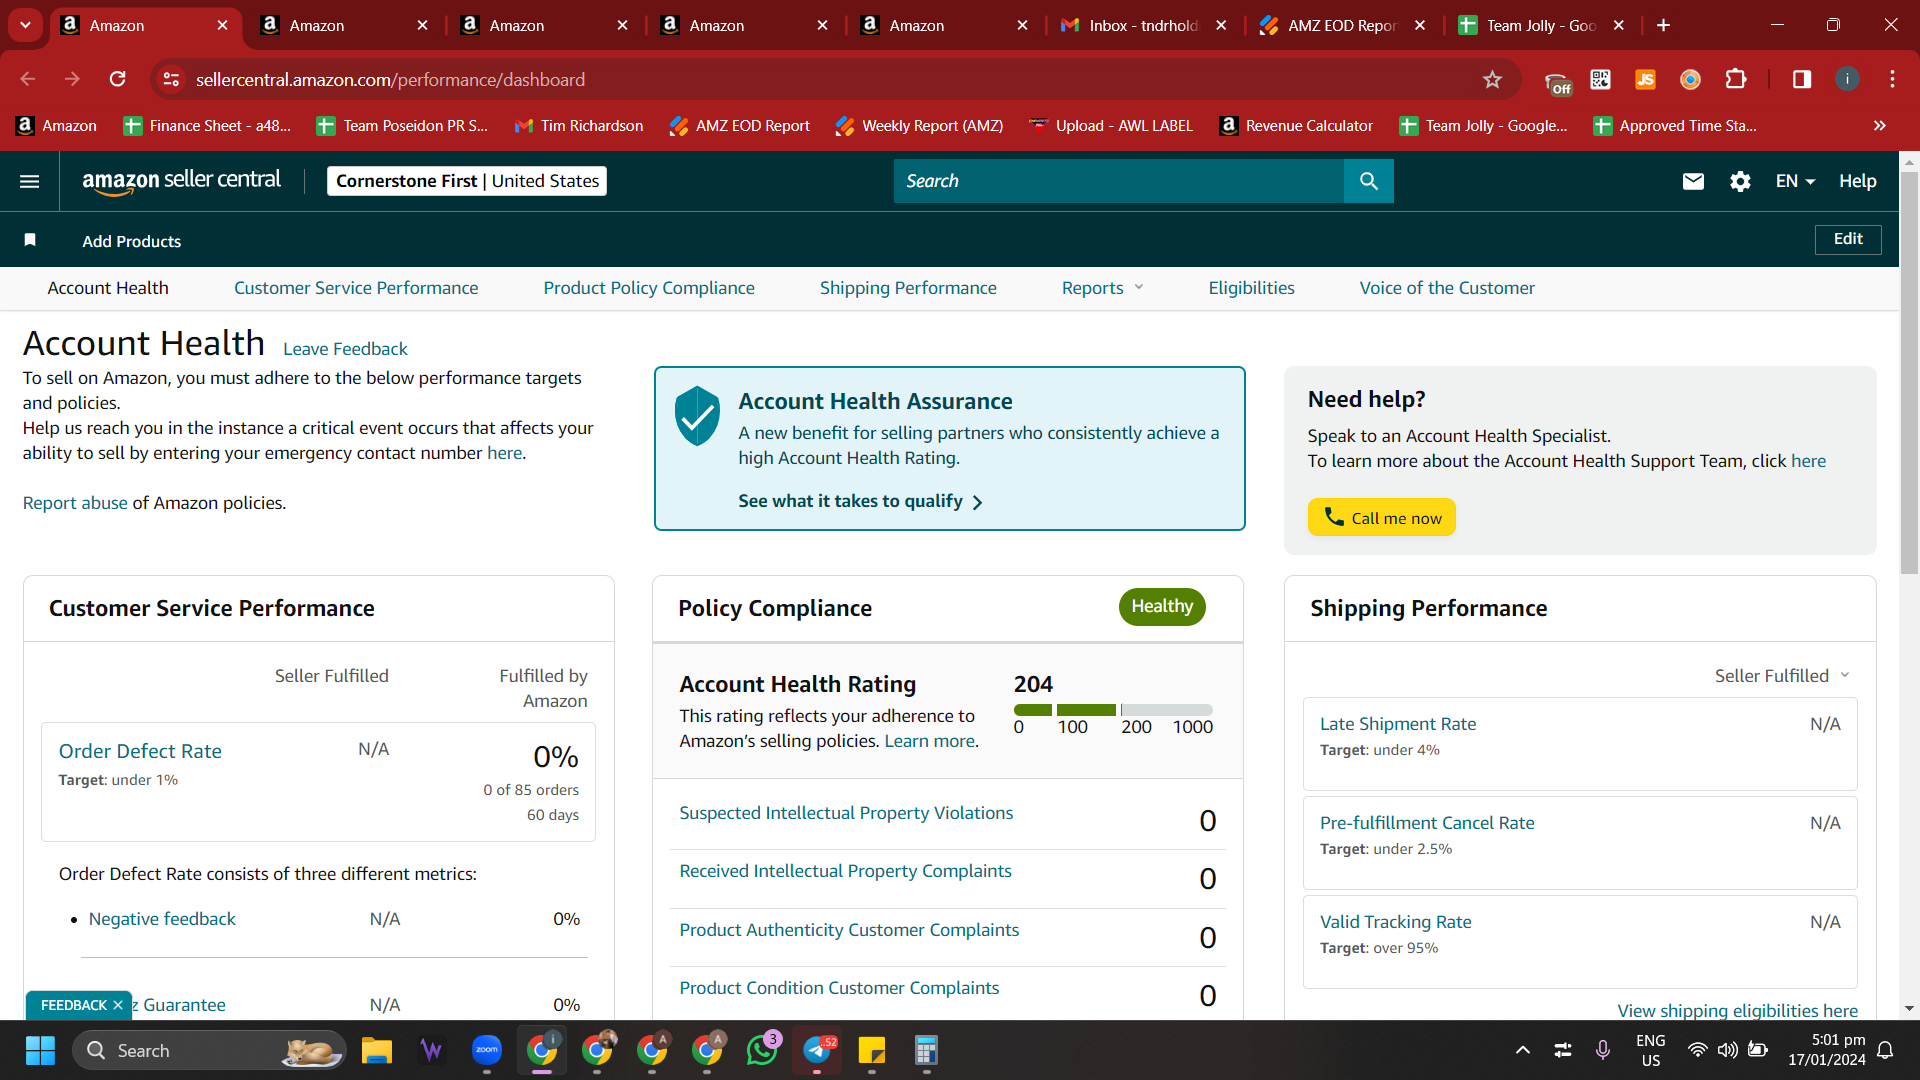The height and width of the screenshot is (1080, 1920).
Task: Click the Call me now button
Action: pos(1381,517)
